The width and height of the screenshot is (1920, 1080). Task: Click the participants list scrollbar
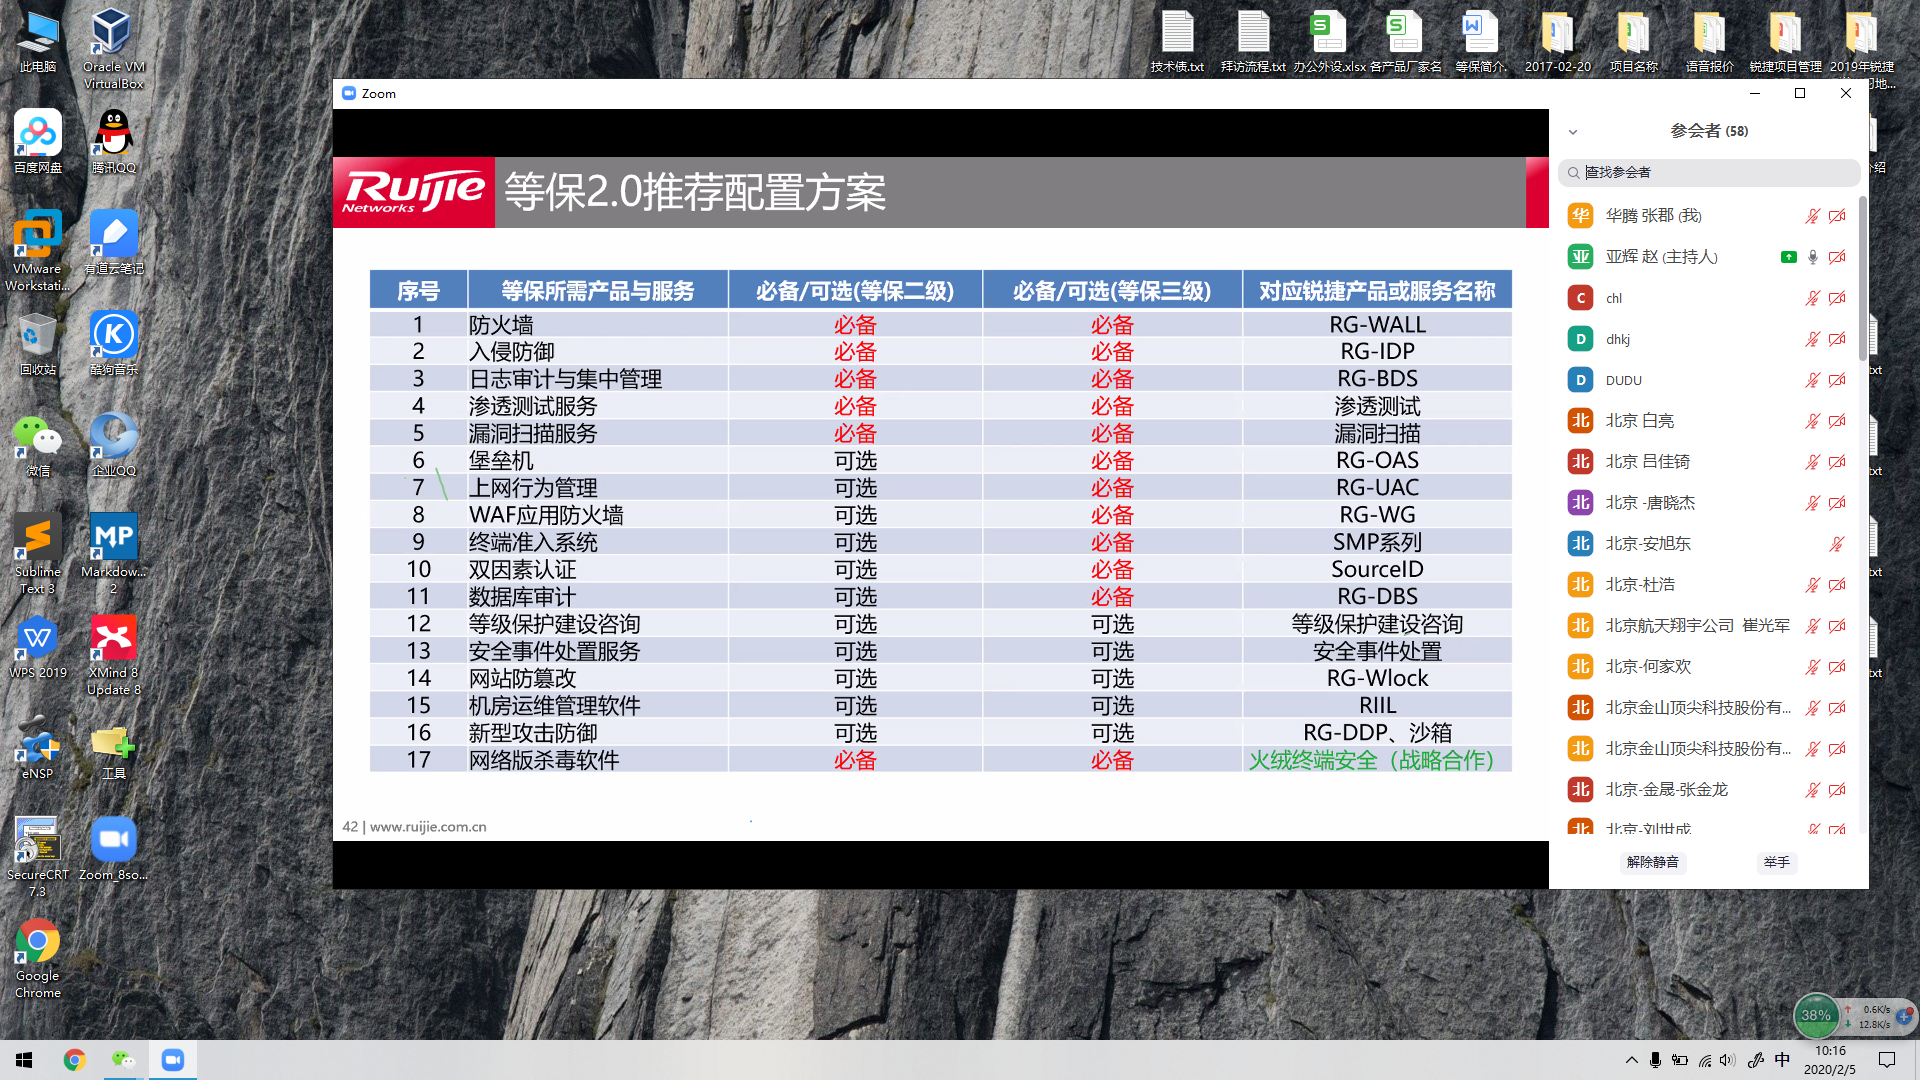(x=1862, y=278)
